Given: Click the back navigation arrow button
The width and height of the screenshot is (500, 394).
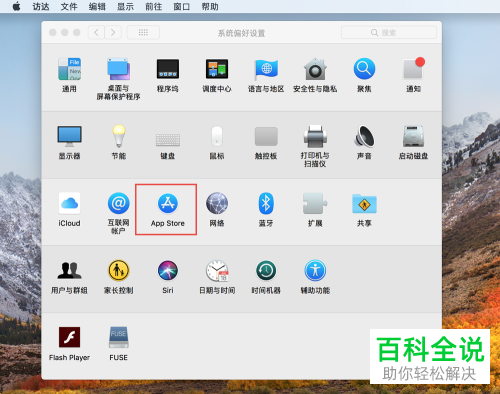Looking at the screenshot, I should (96, 32).
